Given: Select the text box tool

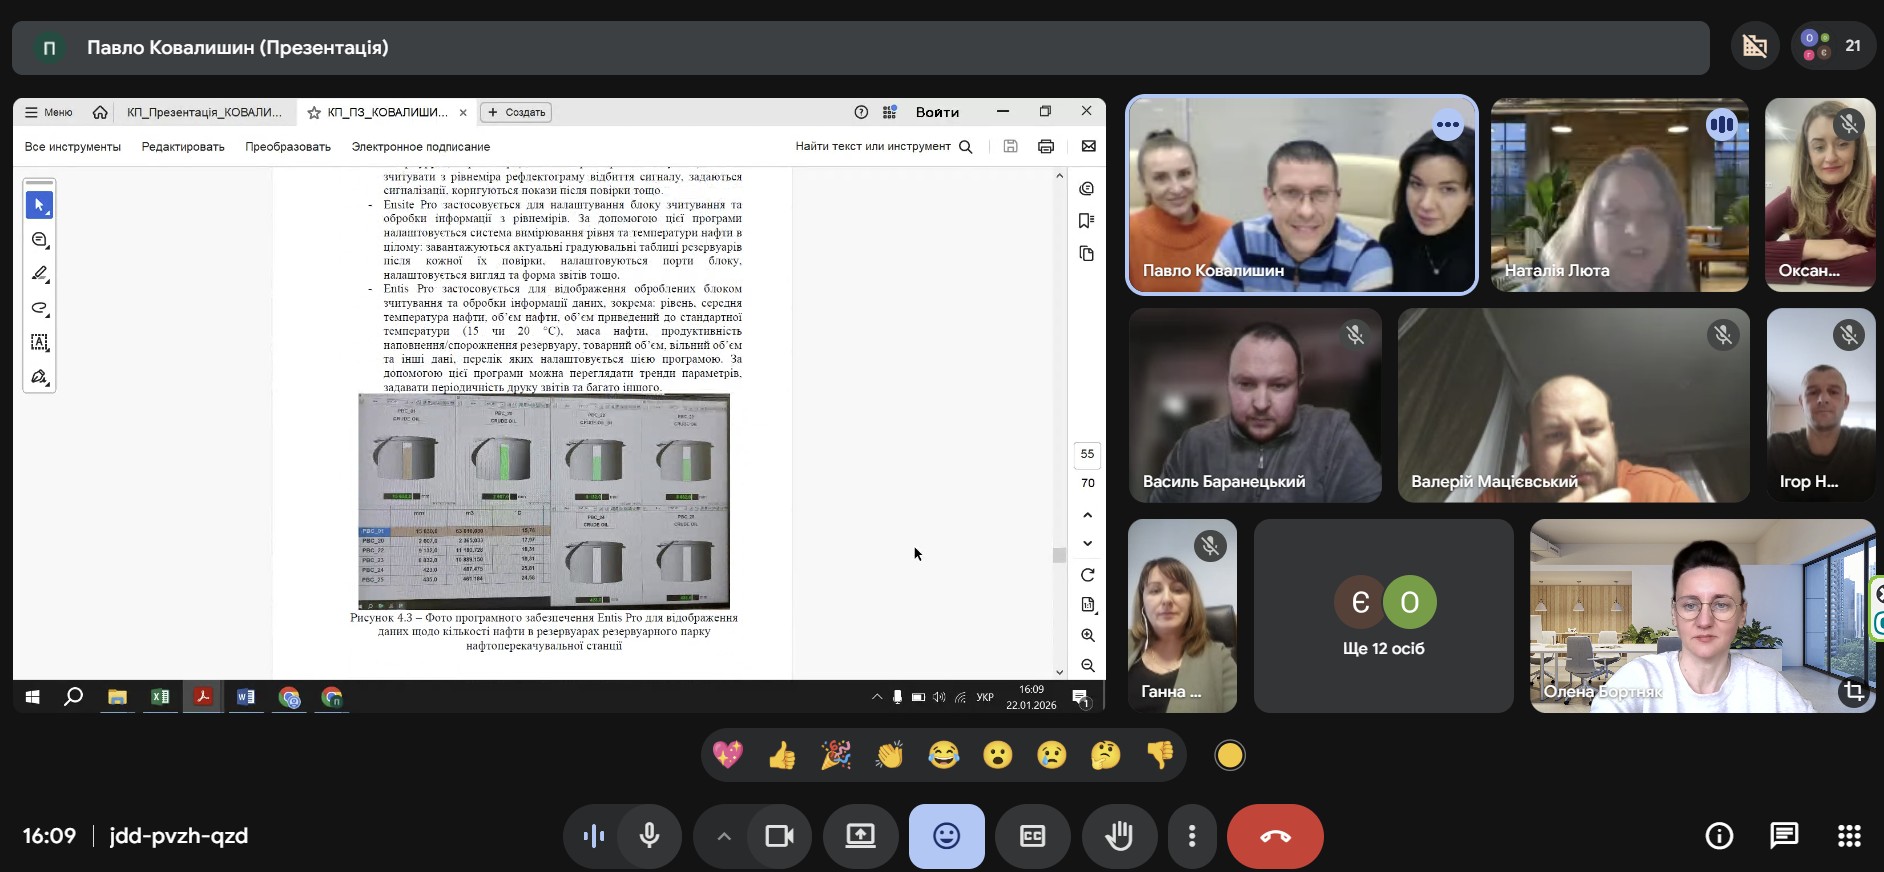Looking at the screenshot, I should [x=39, y=342].
